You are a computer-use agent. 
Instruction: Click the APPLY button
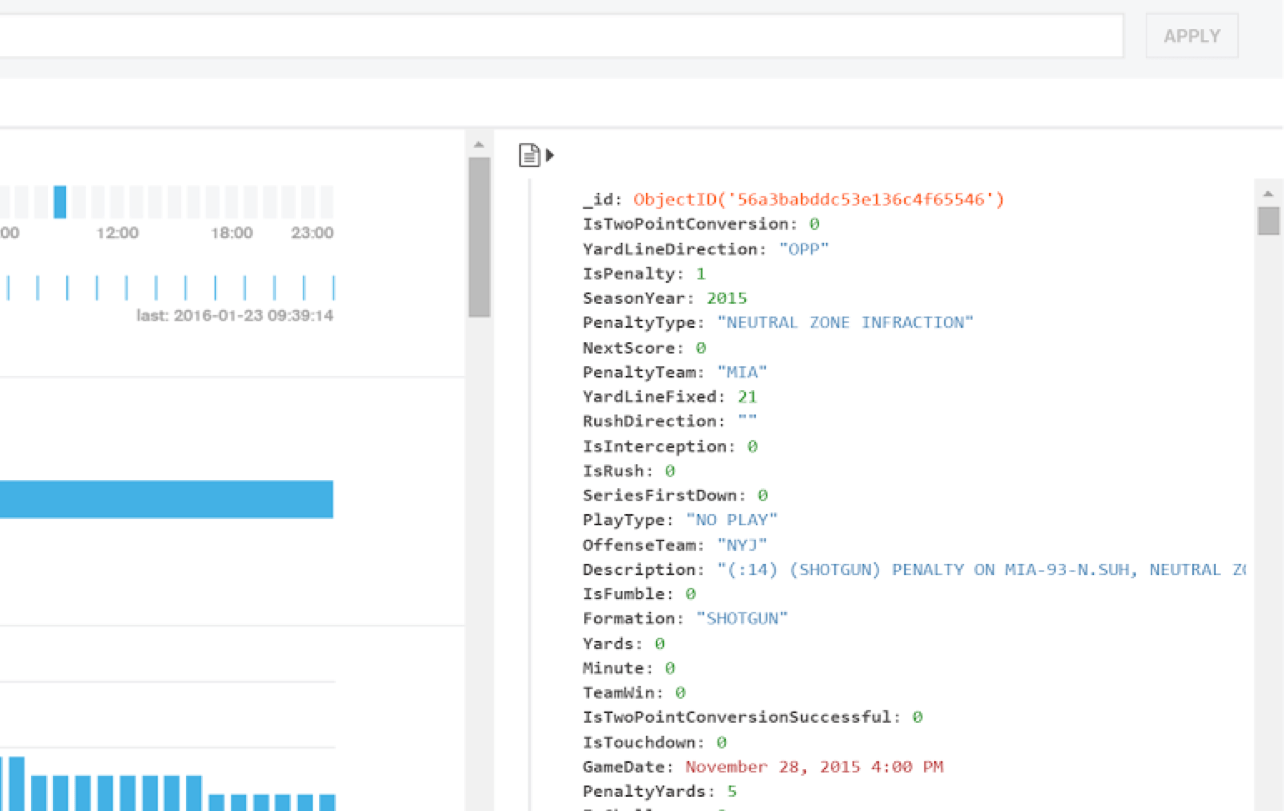tap(1191, 36)
